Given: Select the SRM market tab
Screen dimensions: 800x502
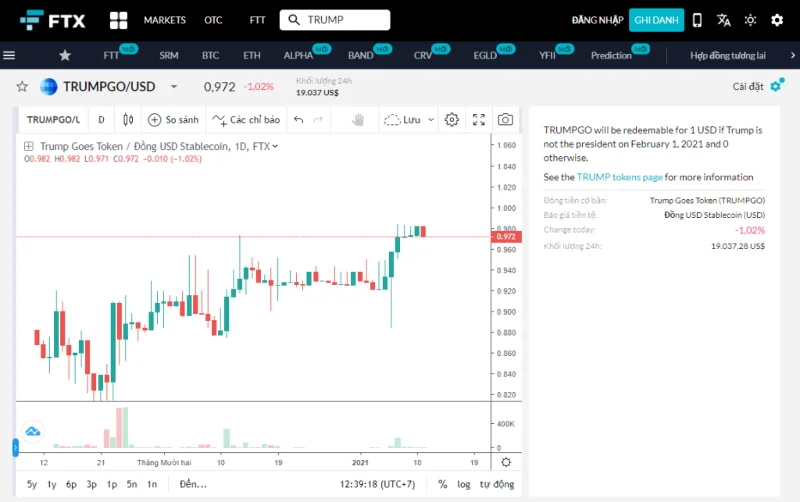Looking at the screenshot, I should (168, 55).
